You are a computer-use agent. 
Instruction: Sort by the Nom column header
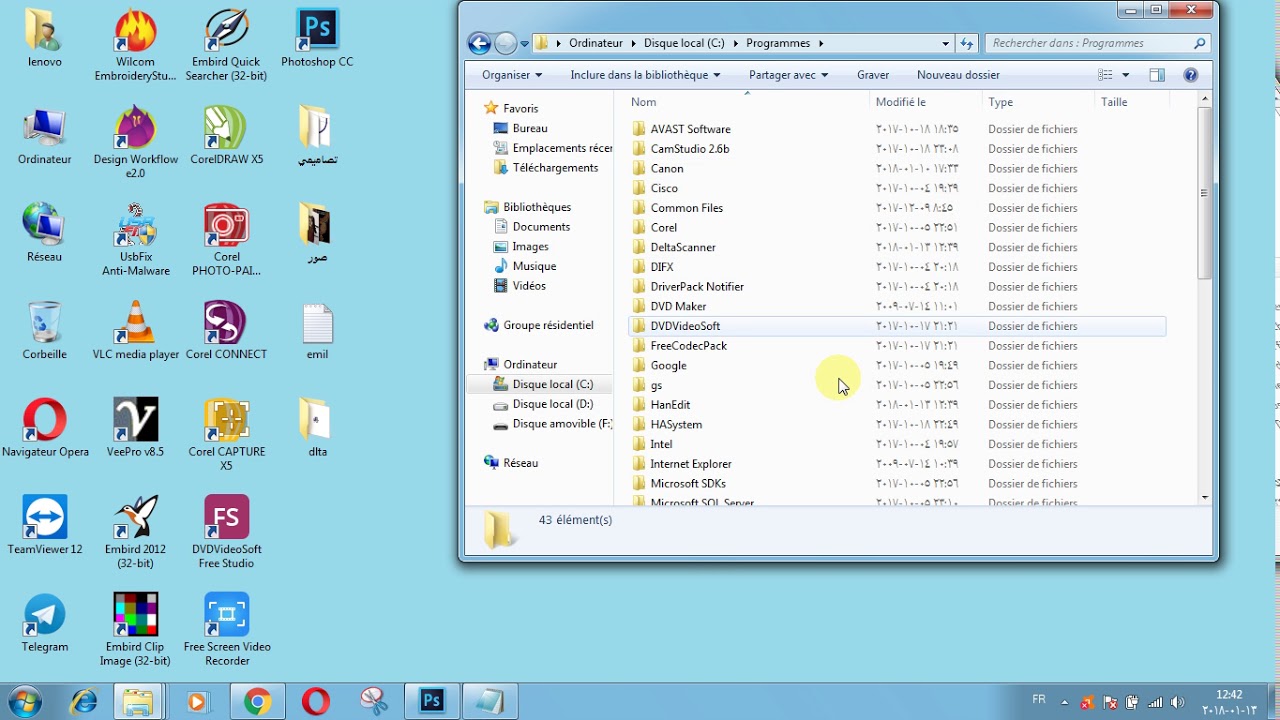(x=746, y=102)
